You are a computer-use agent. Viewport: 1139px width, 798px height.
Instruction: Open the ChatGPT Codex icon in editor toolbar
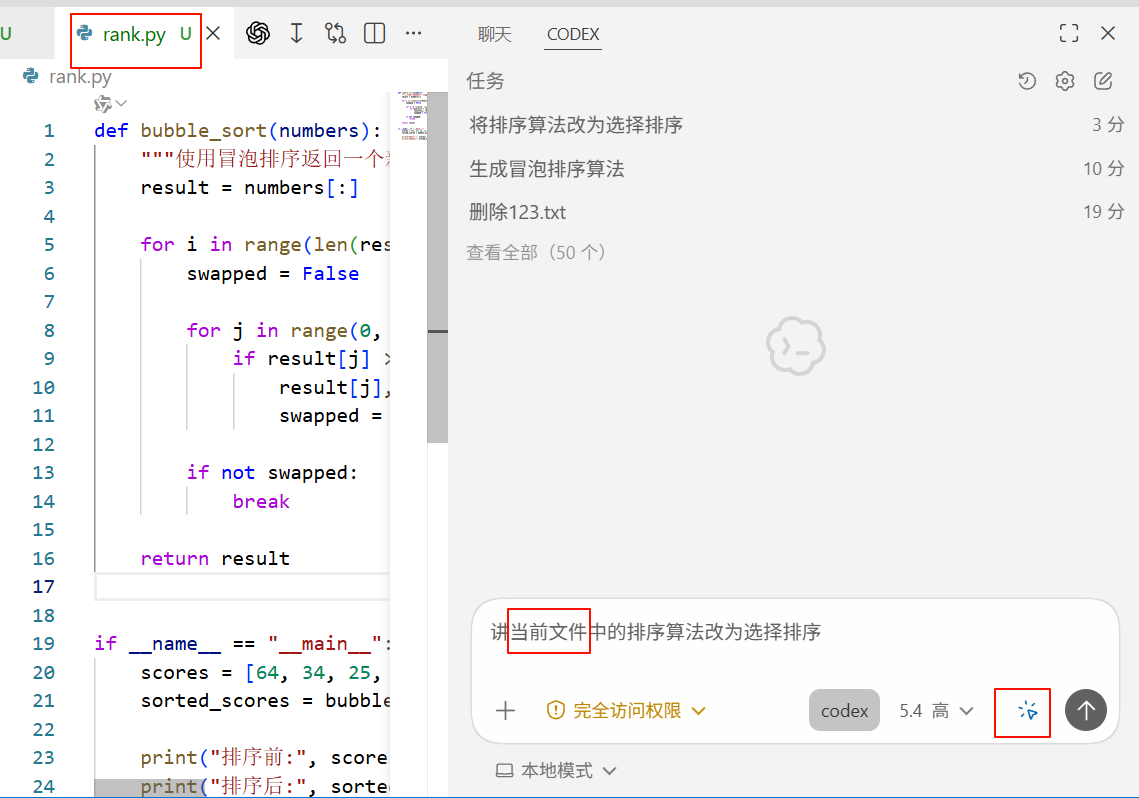(257, 33)
